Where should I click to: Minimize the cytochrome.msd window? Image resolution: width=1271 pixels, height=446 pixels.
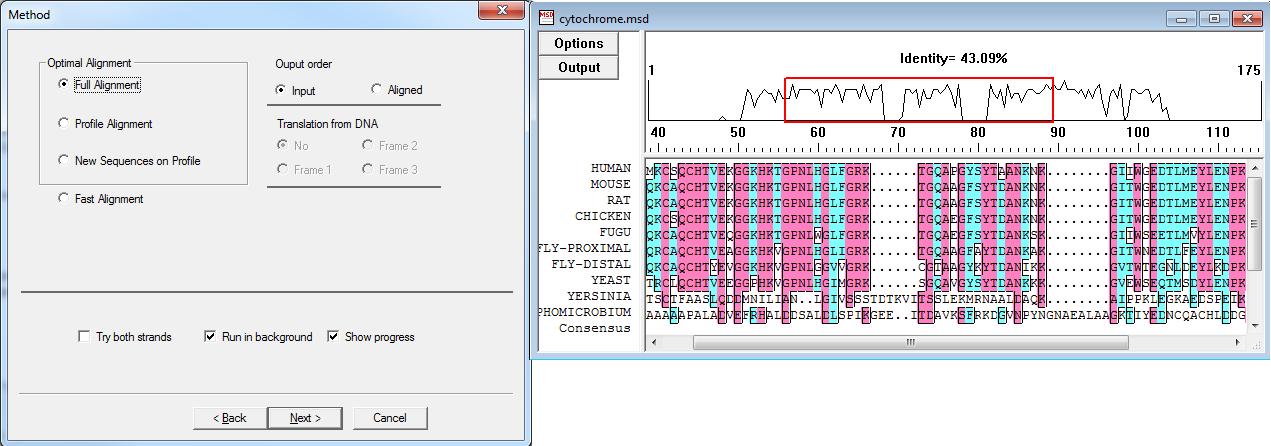pos(1183,18)
